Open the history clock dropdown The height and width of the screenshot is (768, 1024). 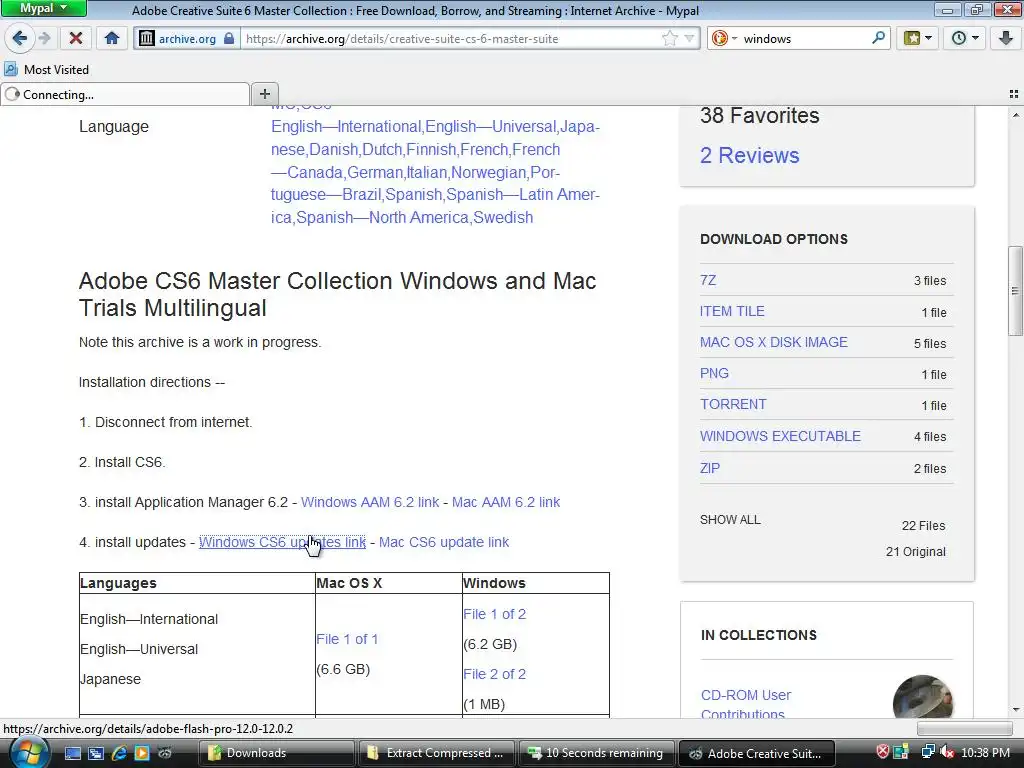point(965,38)
